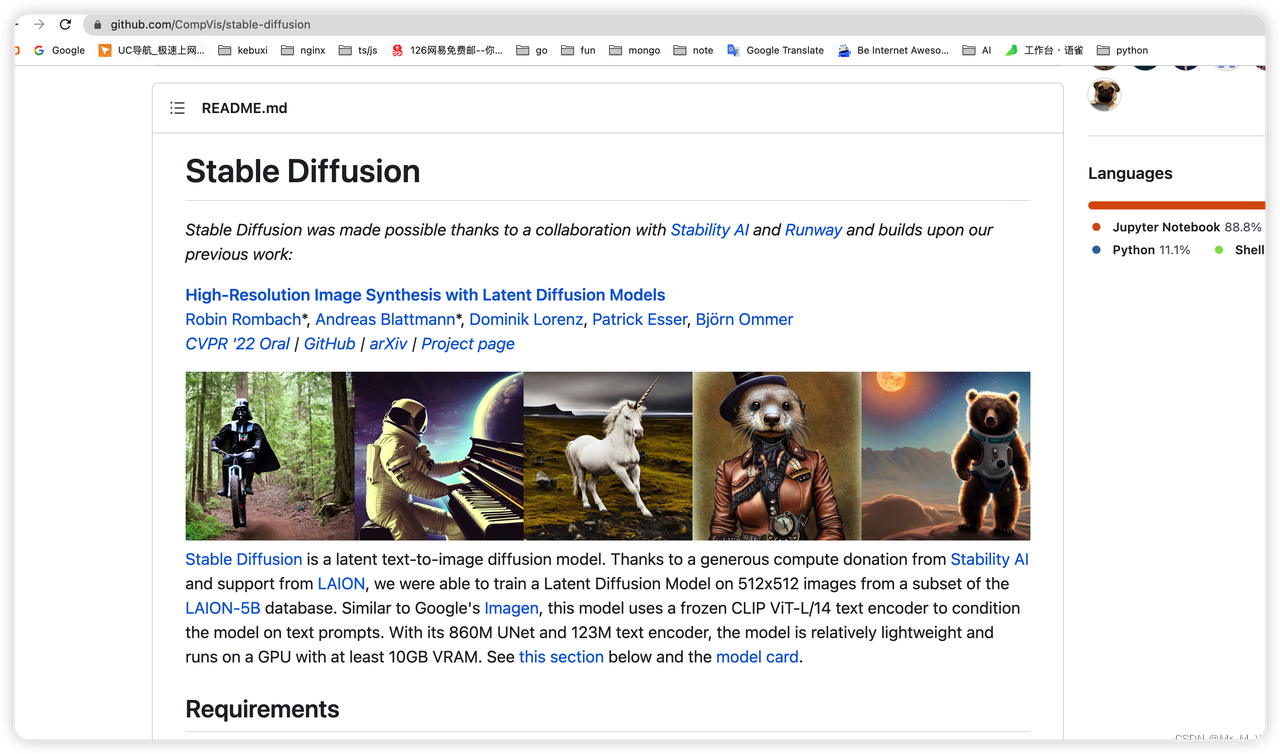Open the model card link
The image size is (1280, 754).
[x=757, y=657]
